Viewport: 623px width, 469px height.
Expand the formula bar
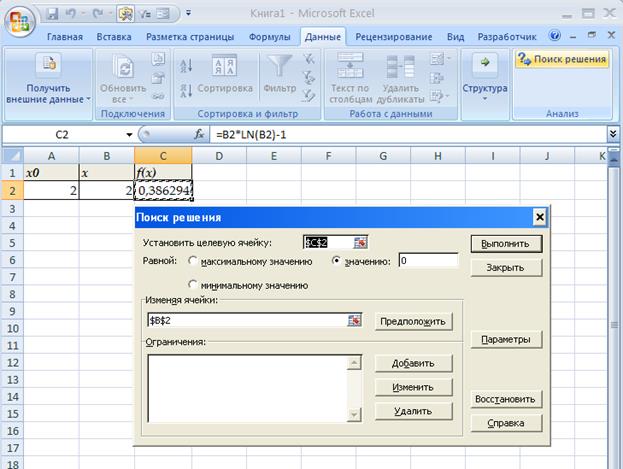point(613,134)
